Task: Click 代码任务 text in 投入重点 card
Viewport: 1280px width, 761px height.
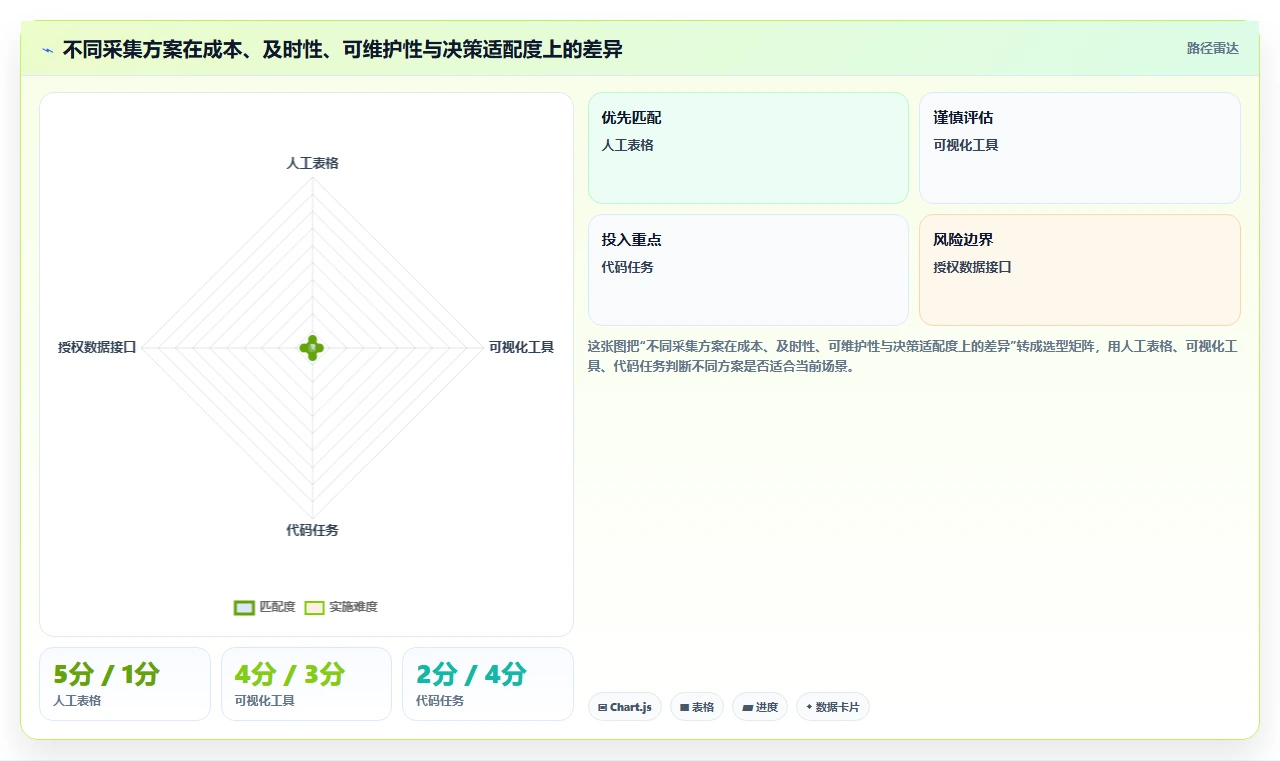Action: pos(628,267)
